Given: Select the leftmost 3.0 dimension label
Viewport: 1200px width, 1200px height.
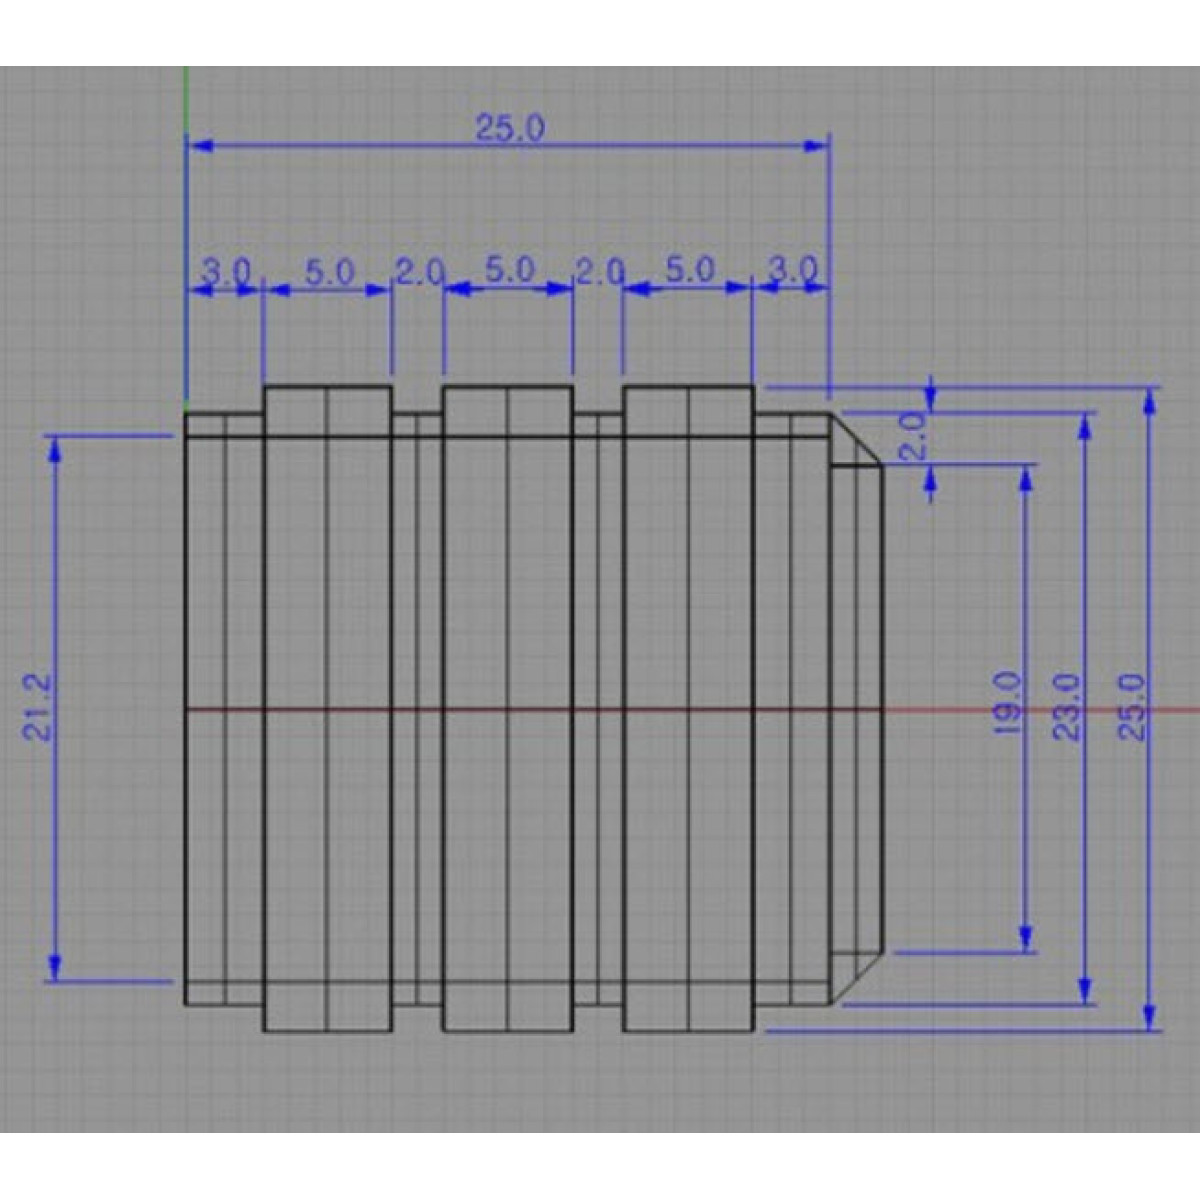Looking at the screenshot, I should [x=226, y=271].
